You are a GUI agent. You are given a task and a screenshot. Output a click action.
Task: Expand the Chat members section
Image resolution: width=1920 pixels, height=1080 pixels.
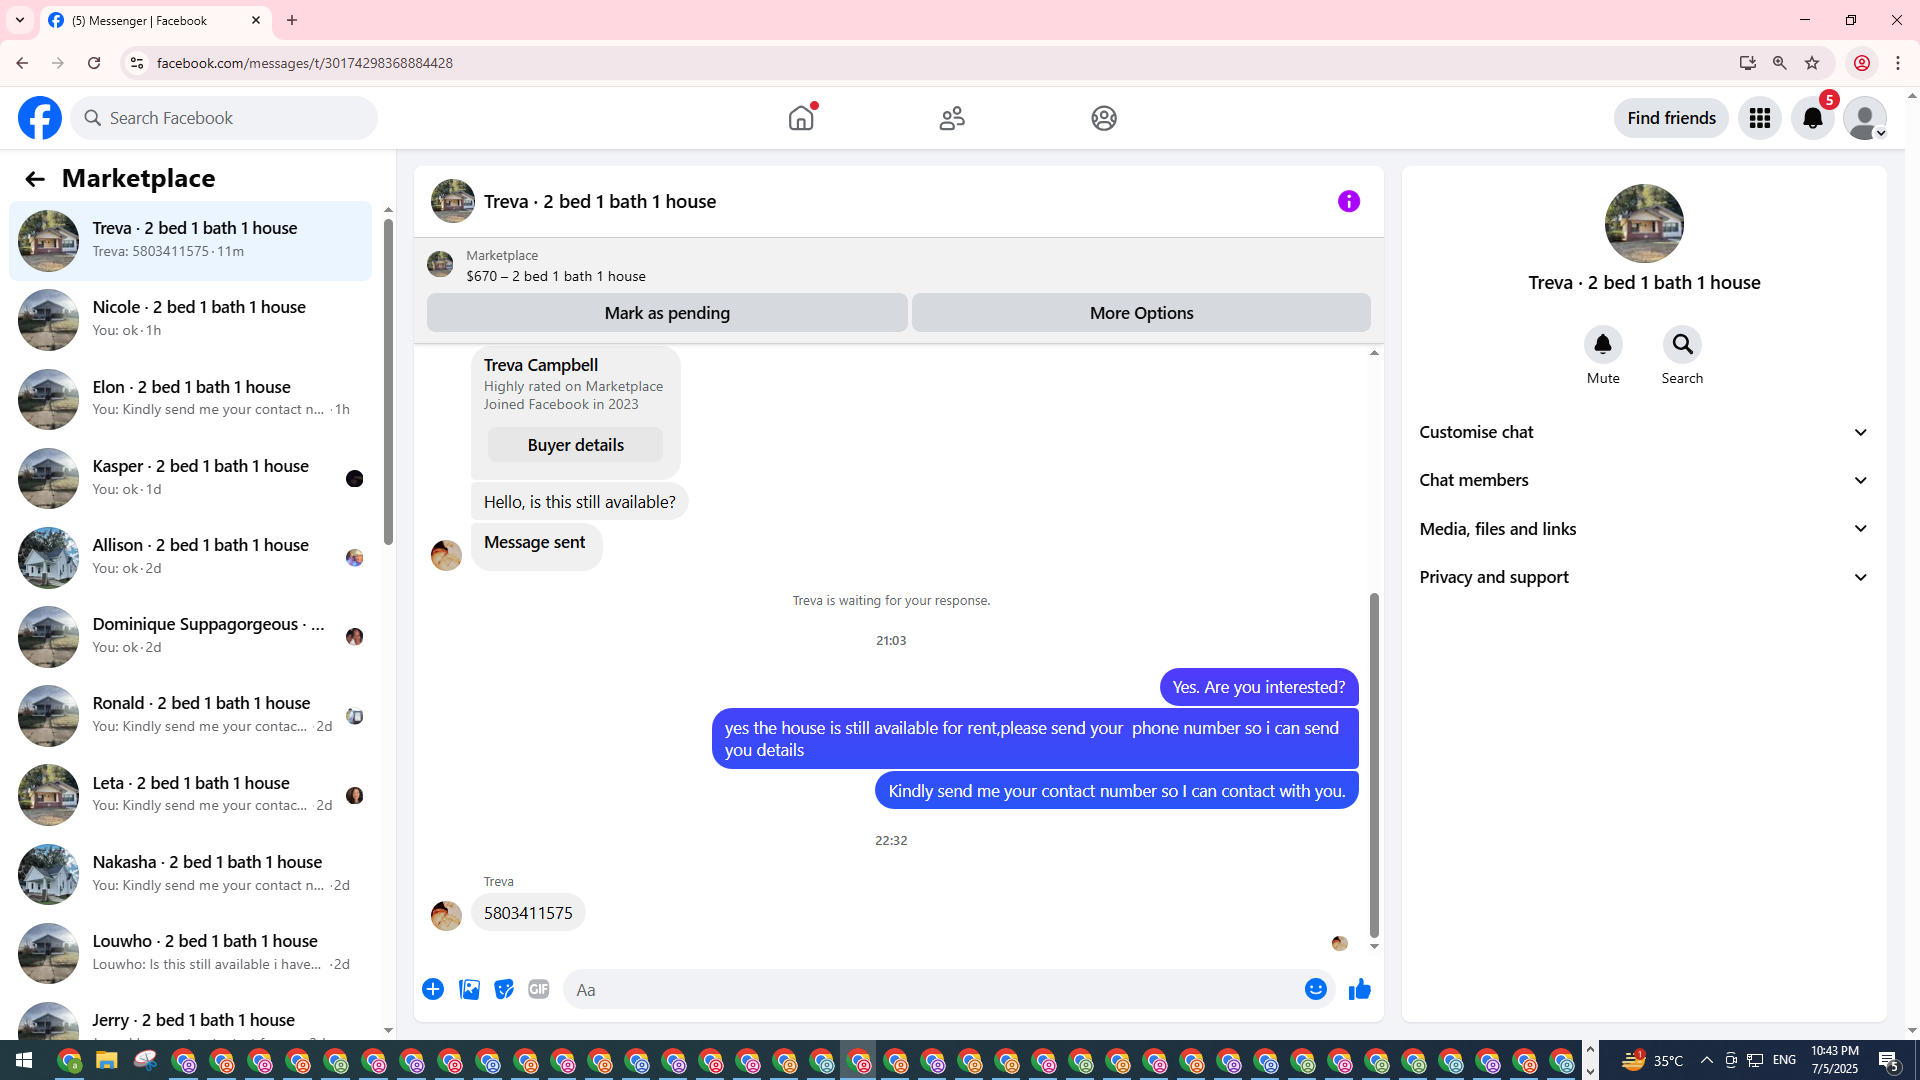tap(1644, 480)
